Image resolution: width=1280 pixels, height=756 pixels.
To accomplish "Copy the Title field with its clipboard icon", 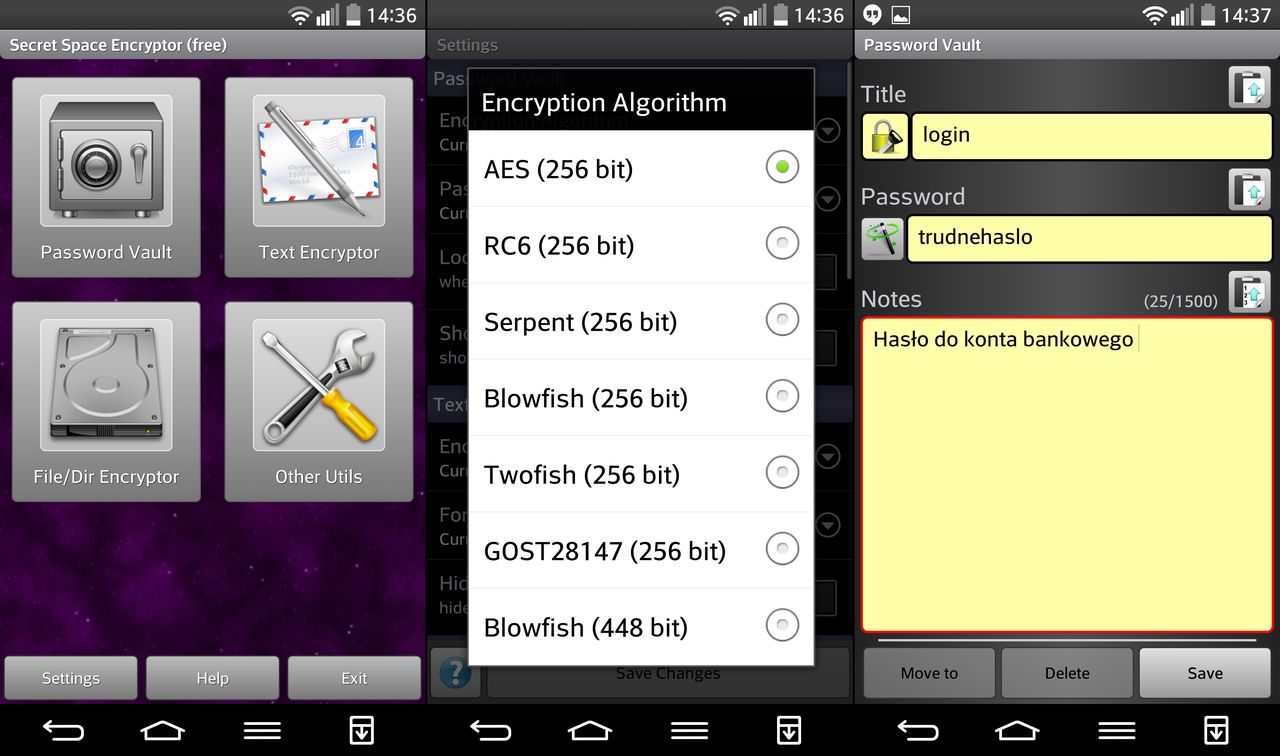I will [x=1250, y=87].
